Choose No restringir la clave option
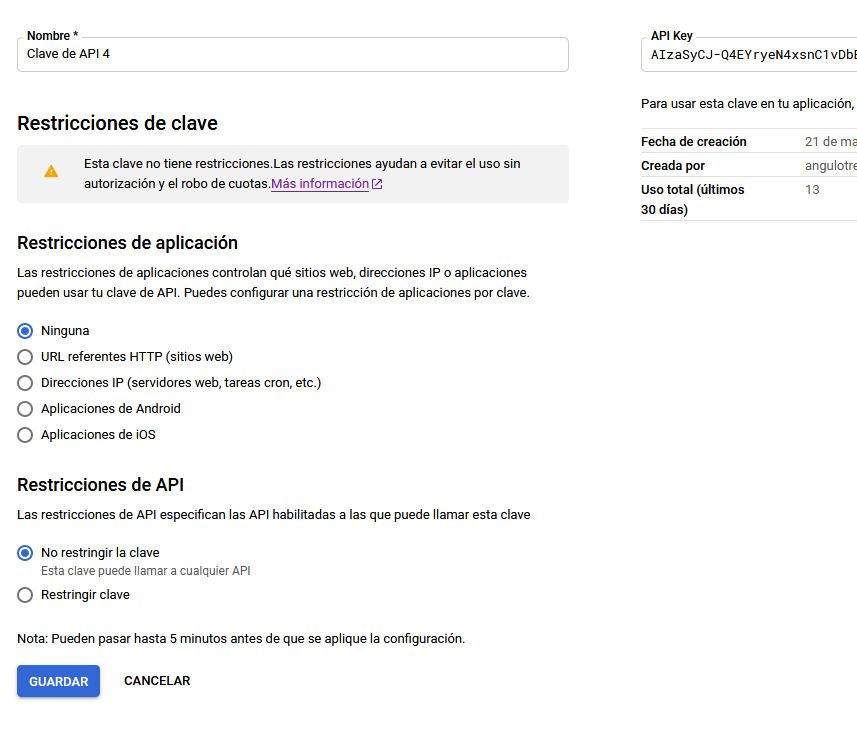The height and width of the screenshot is (742, 857). [25, 553]
